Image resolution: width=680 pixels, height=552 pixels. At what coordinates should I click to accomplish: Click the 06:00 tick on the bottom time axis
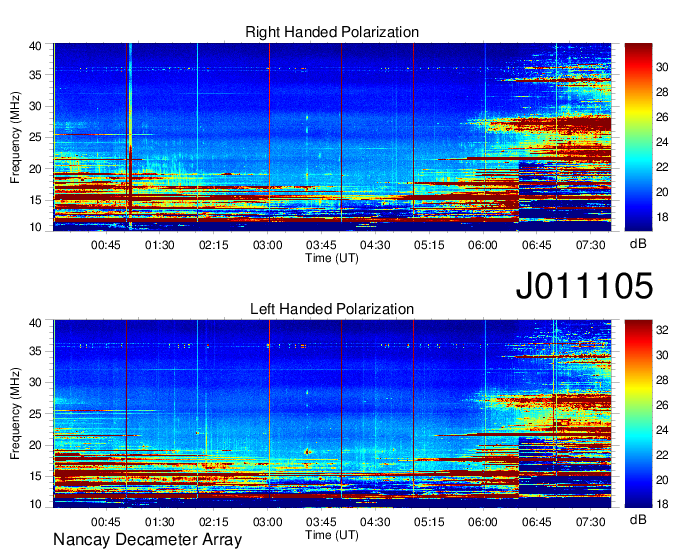[483, 522]
